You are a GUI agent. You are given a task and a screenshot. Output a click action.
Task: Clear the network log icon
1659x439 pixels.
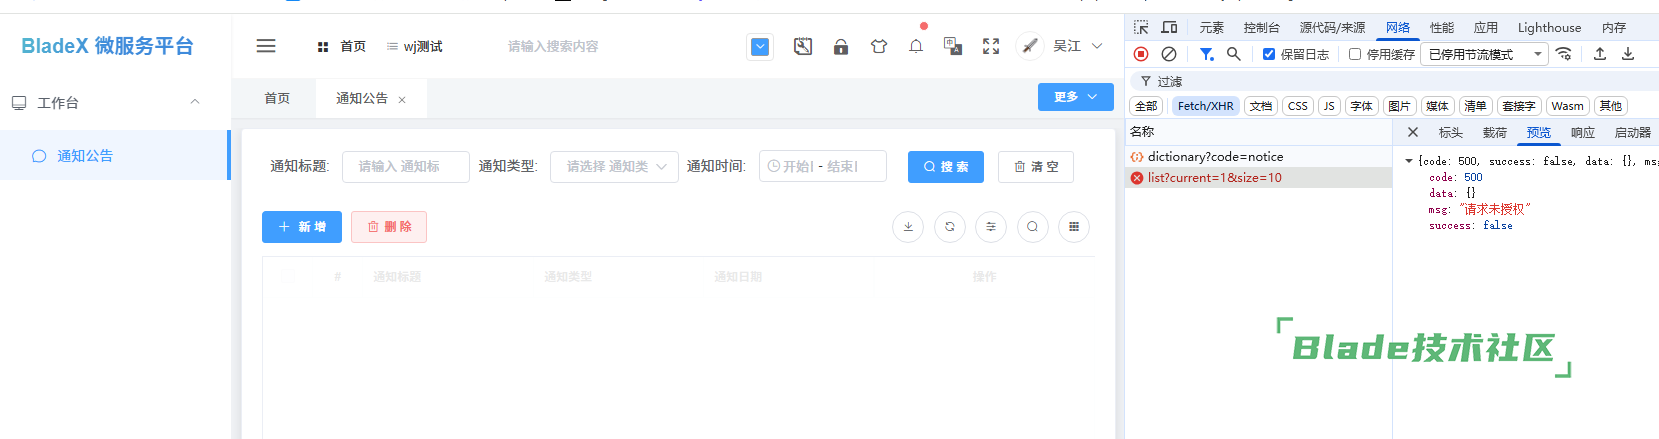coord(1169,54)
